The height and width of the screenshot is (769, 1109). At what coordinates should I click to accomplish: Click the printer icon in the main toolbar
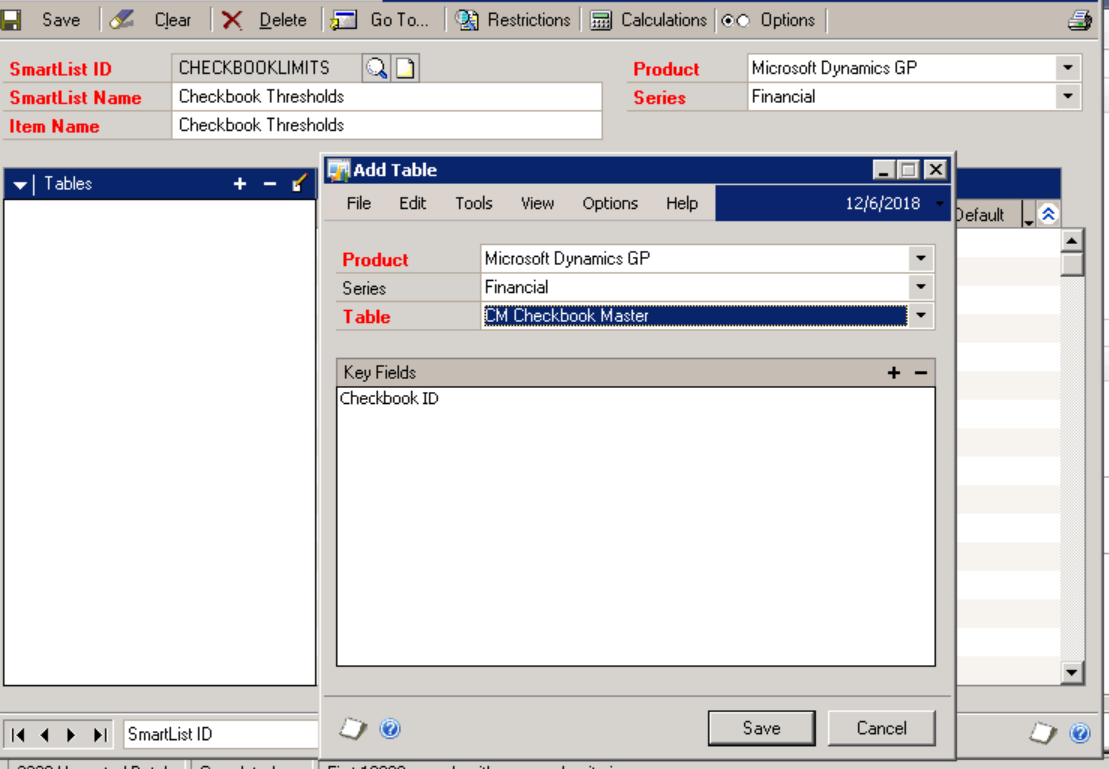click(x=1079, y=21)
